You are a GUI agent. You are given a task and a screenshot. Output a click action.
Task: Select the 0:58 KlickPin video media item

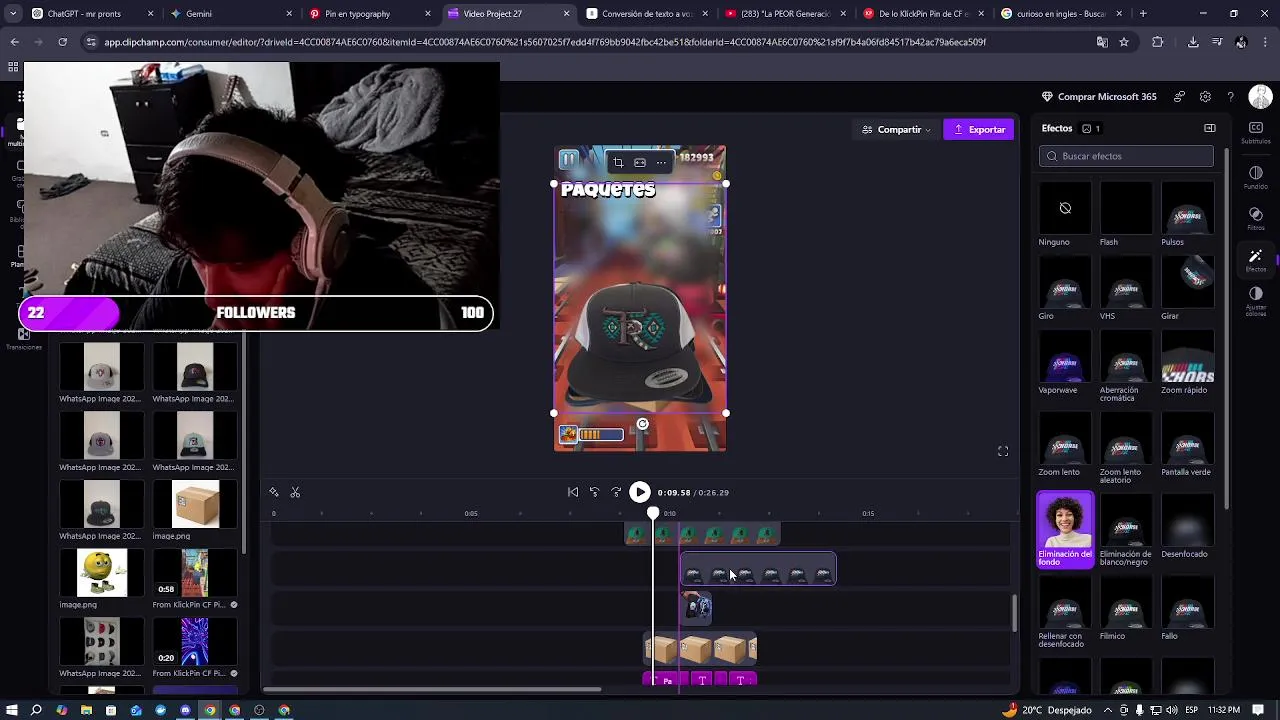point(195,573)
